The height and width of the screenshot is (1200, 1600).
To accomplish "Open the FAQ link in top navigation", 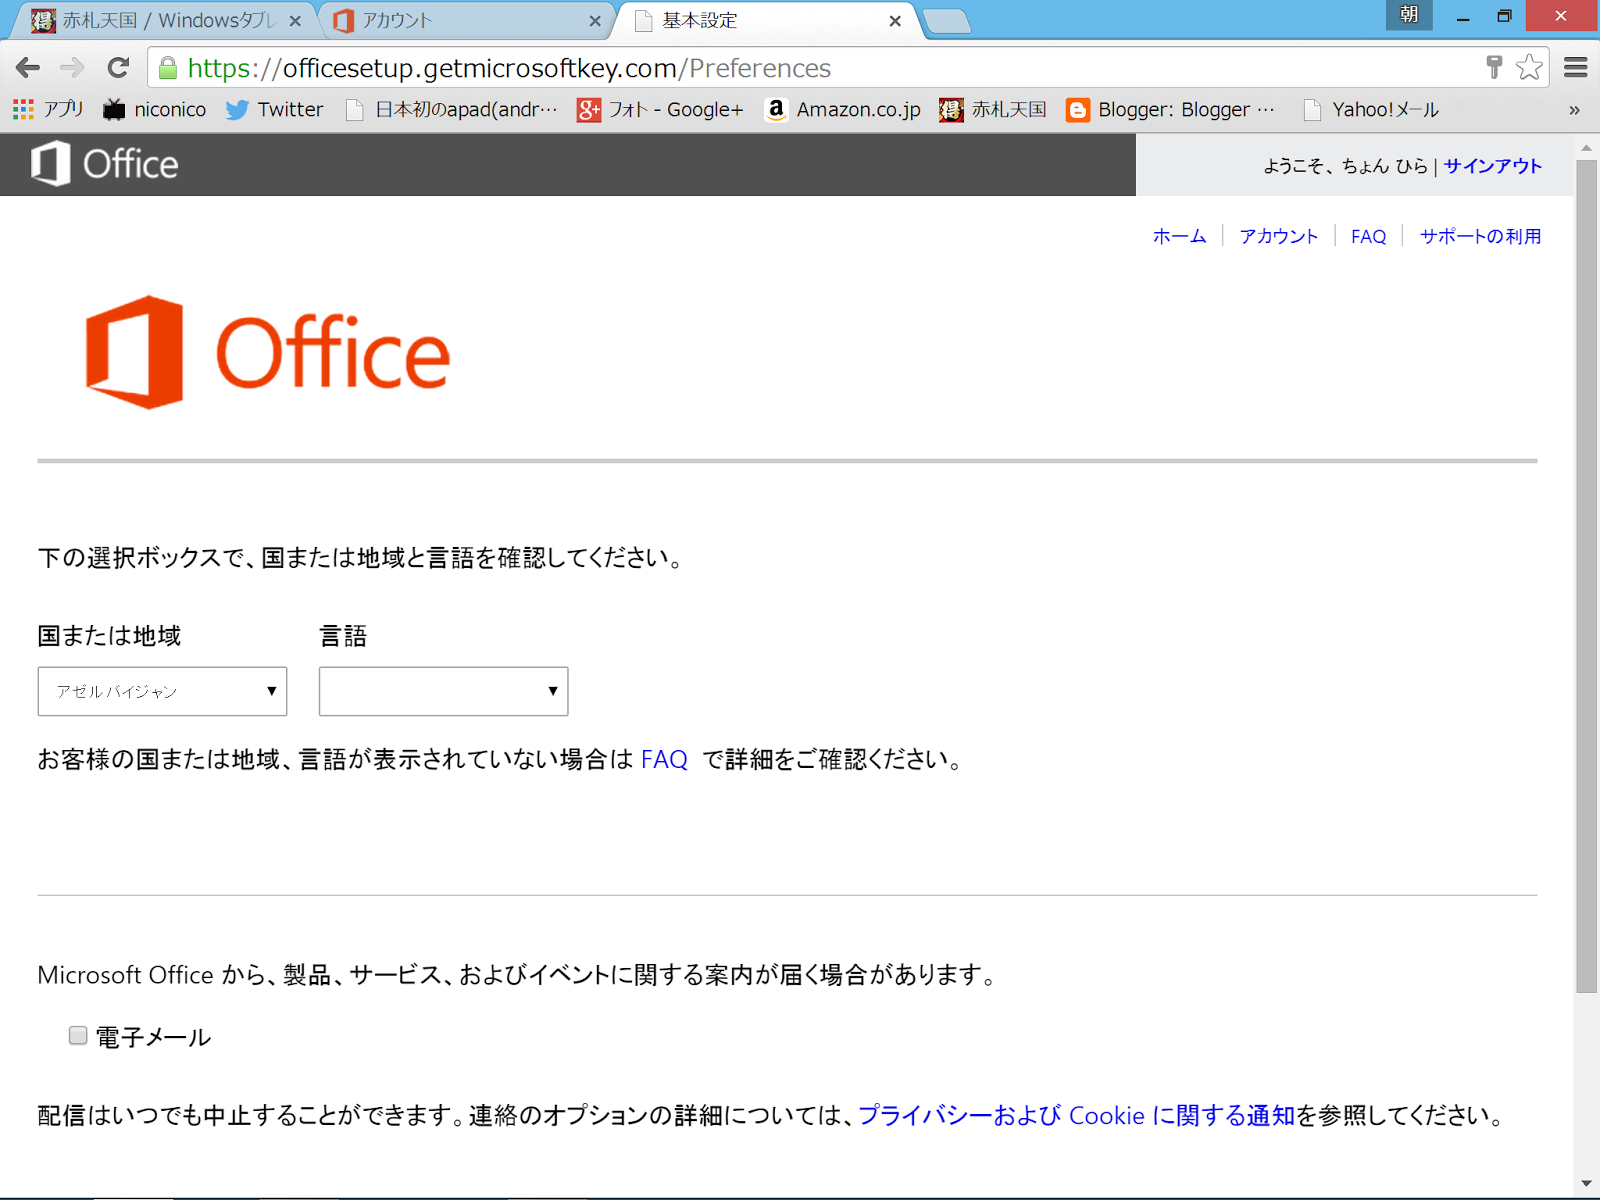I will pyautogui.click(x=1368, y=236).
